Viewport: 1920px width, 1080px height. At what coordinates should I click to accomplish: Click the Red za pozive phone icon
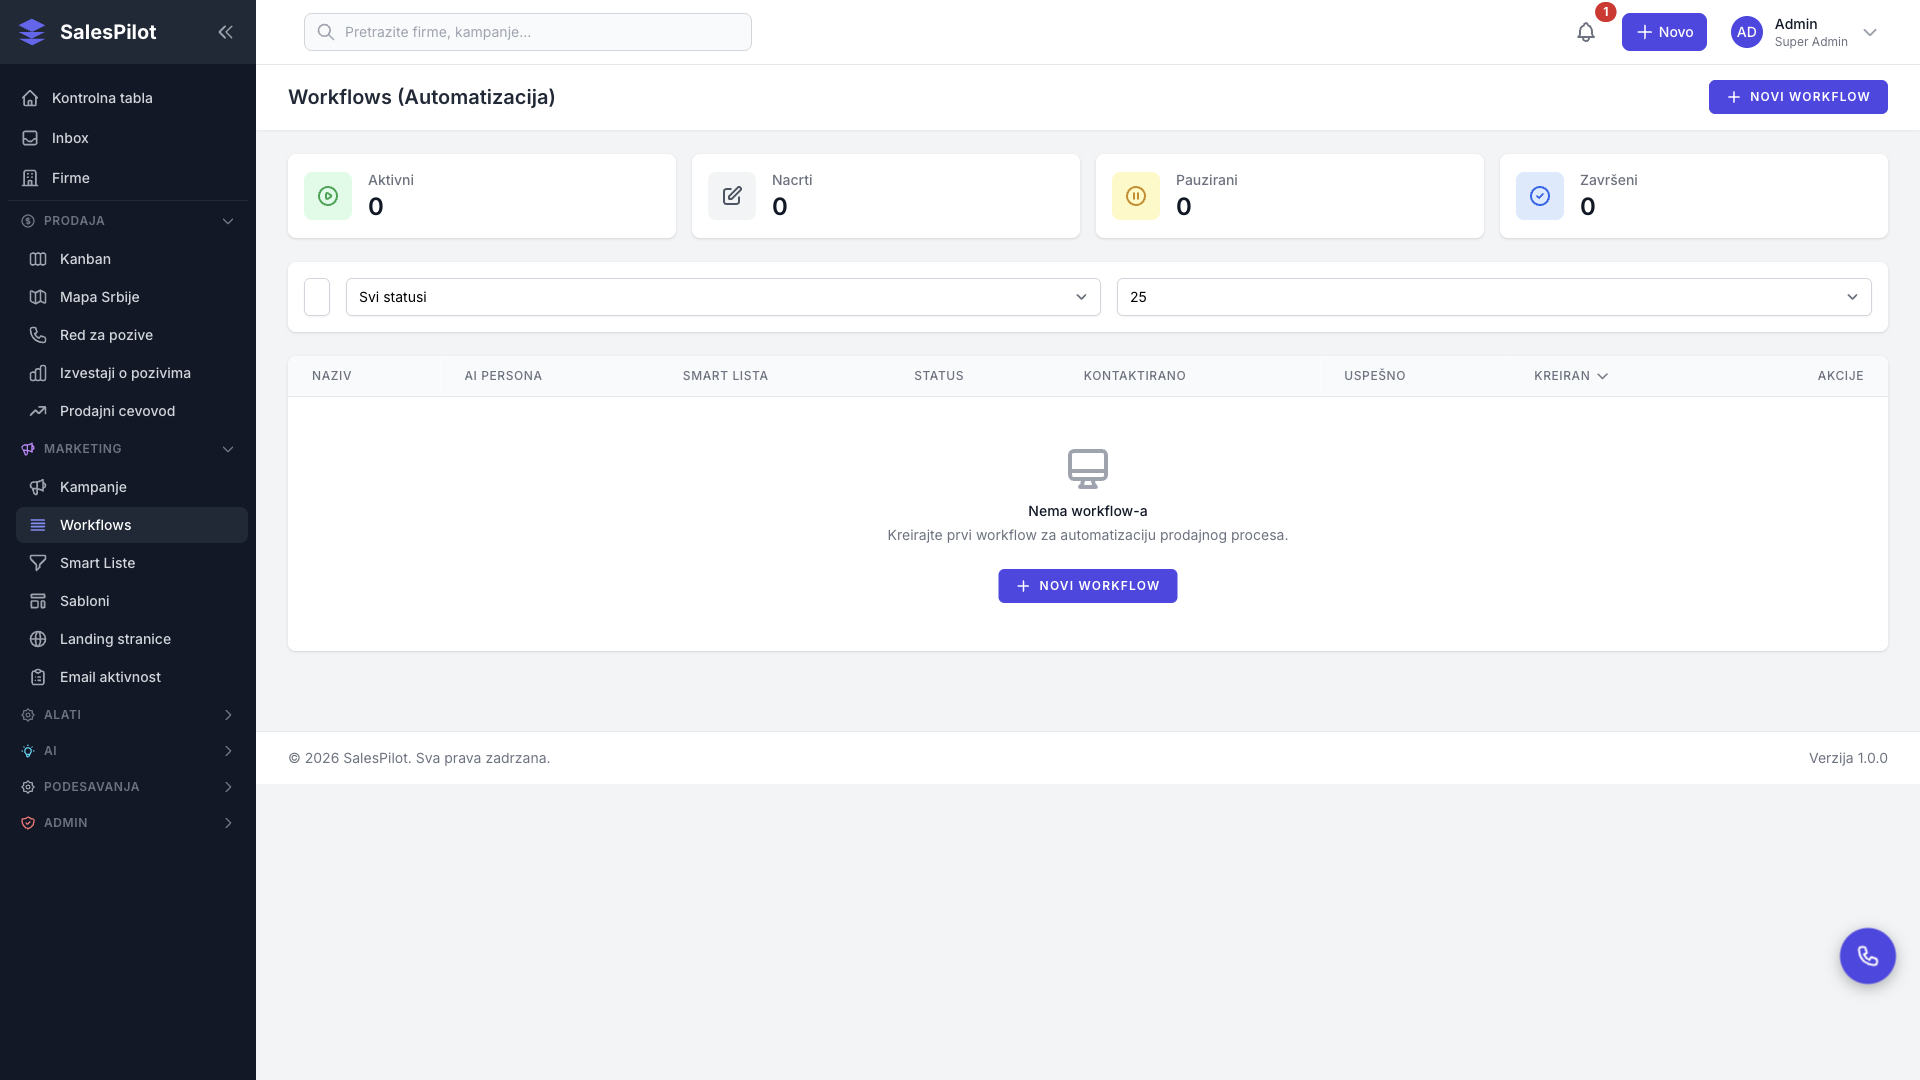37,335
